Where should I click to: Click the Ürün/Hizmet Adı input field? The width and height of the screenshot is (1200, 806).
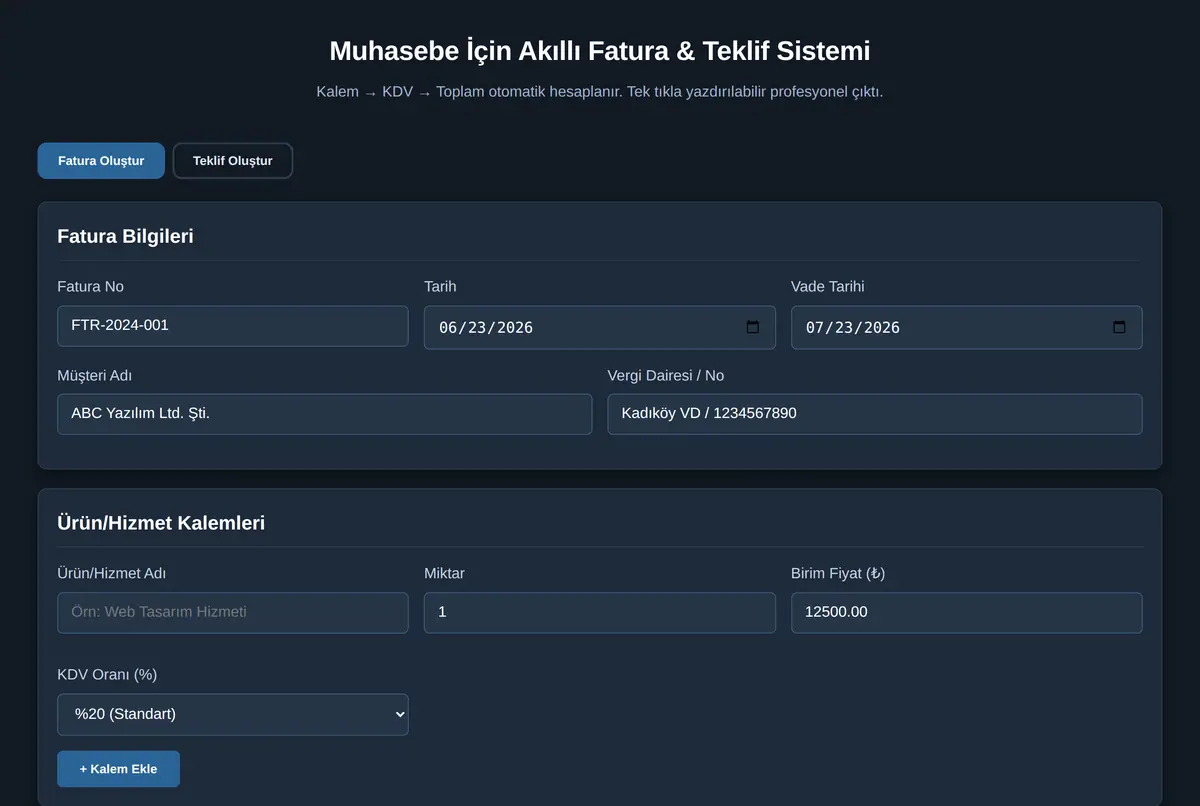(233, 613)
